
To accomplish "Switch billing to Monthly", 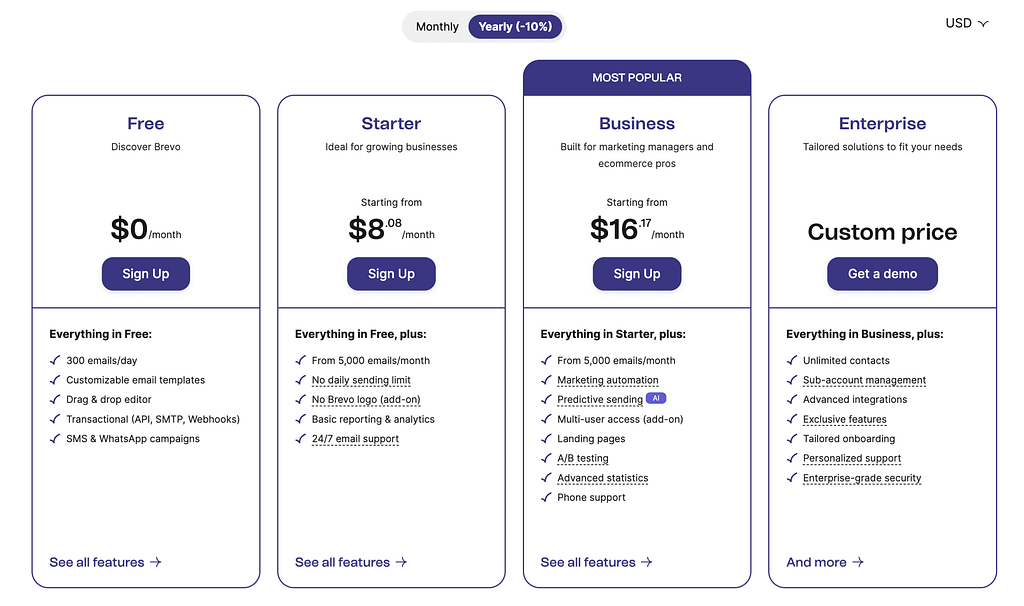I will [437, 27].
